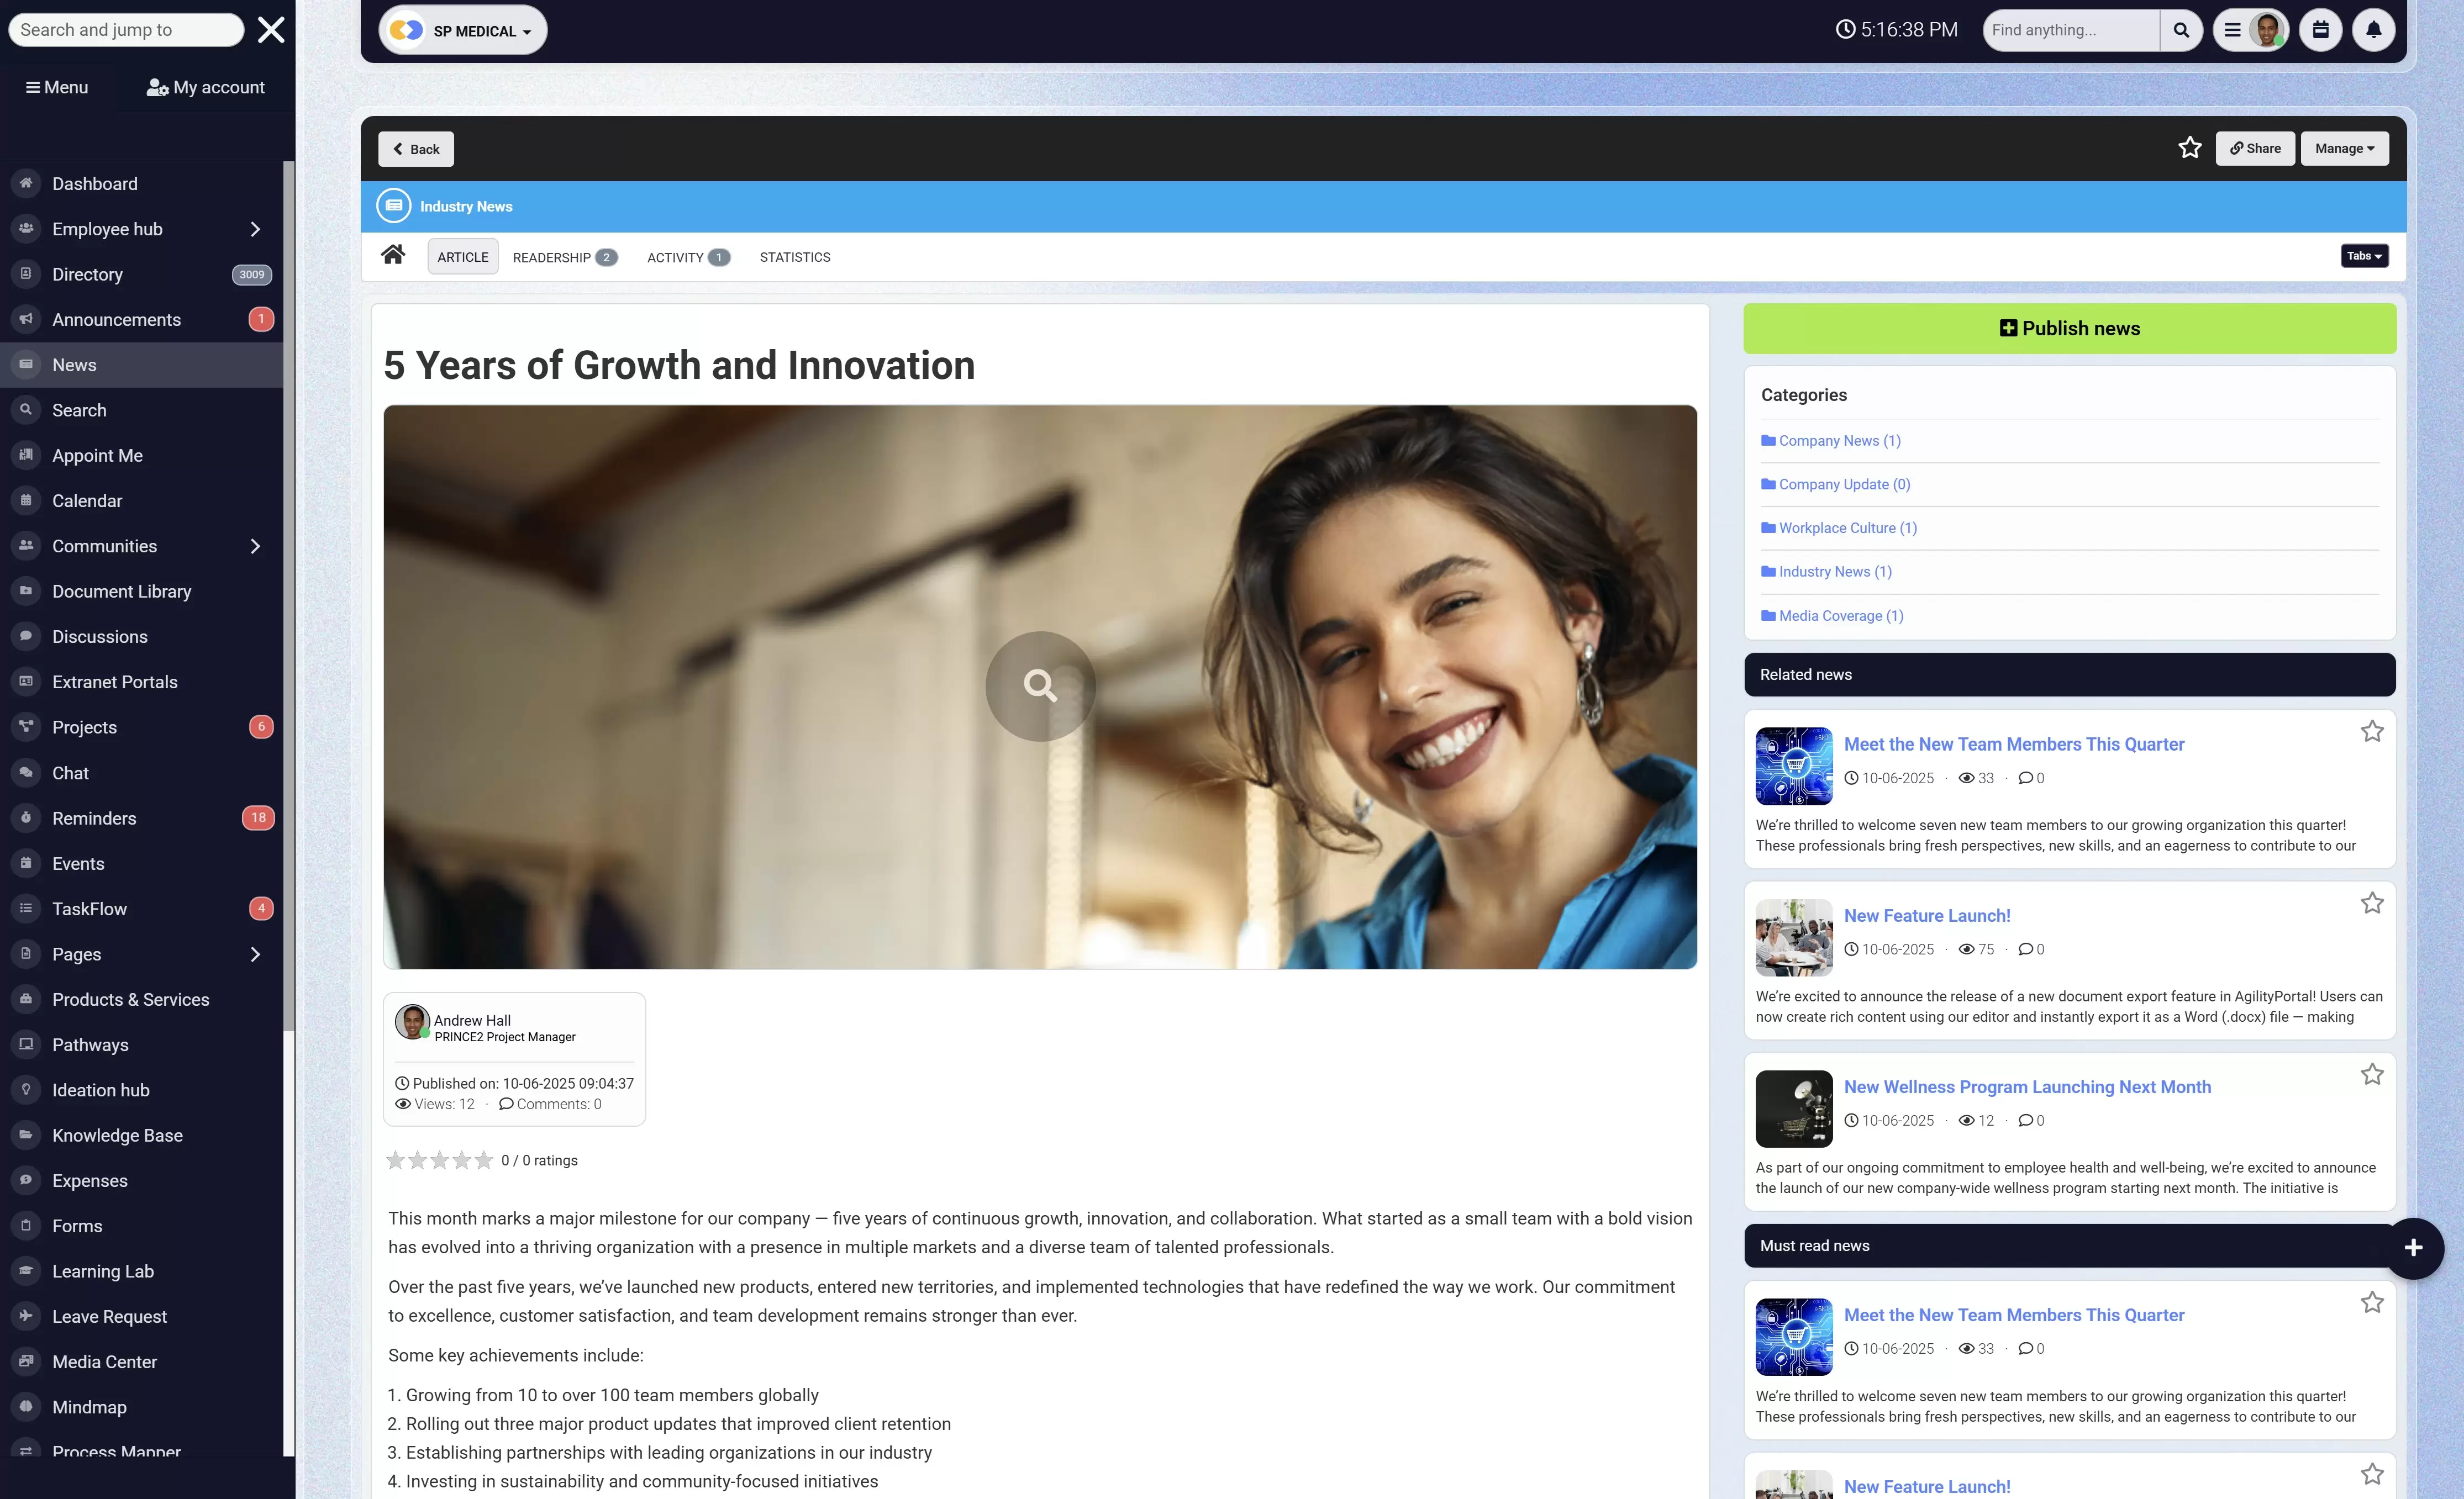Viewport: 2464px width, 1499px height.
Task: Open the hamburger menu next to the avatar
Action: pos(2232,30)
